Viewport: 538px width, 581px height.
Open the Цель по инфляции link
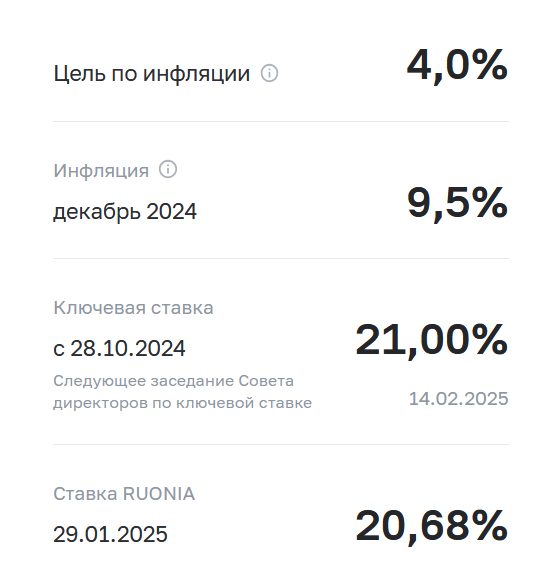pos(152,74)
